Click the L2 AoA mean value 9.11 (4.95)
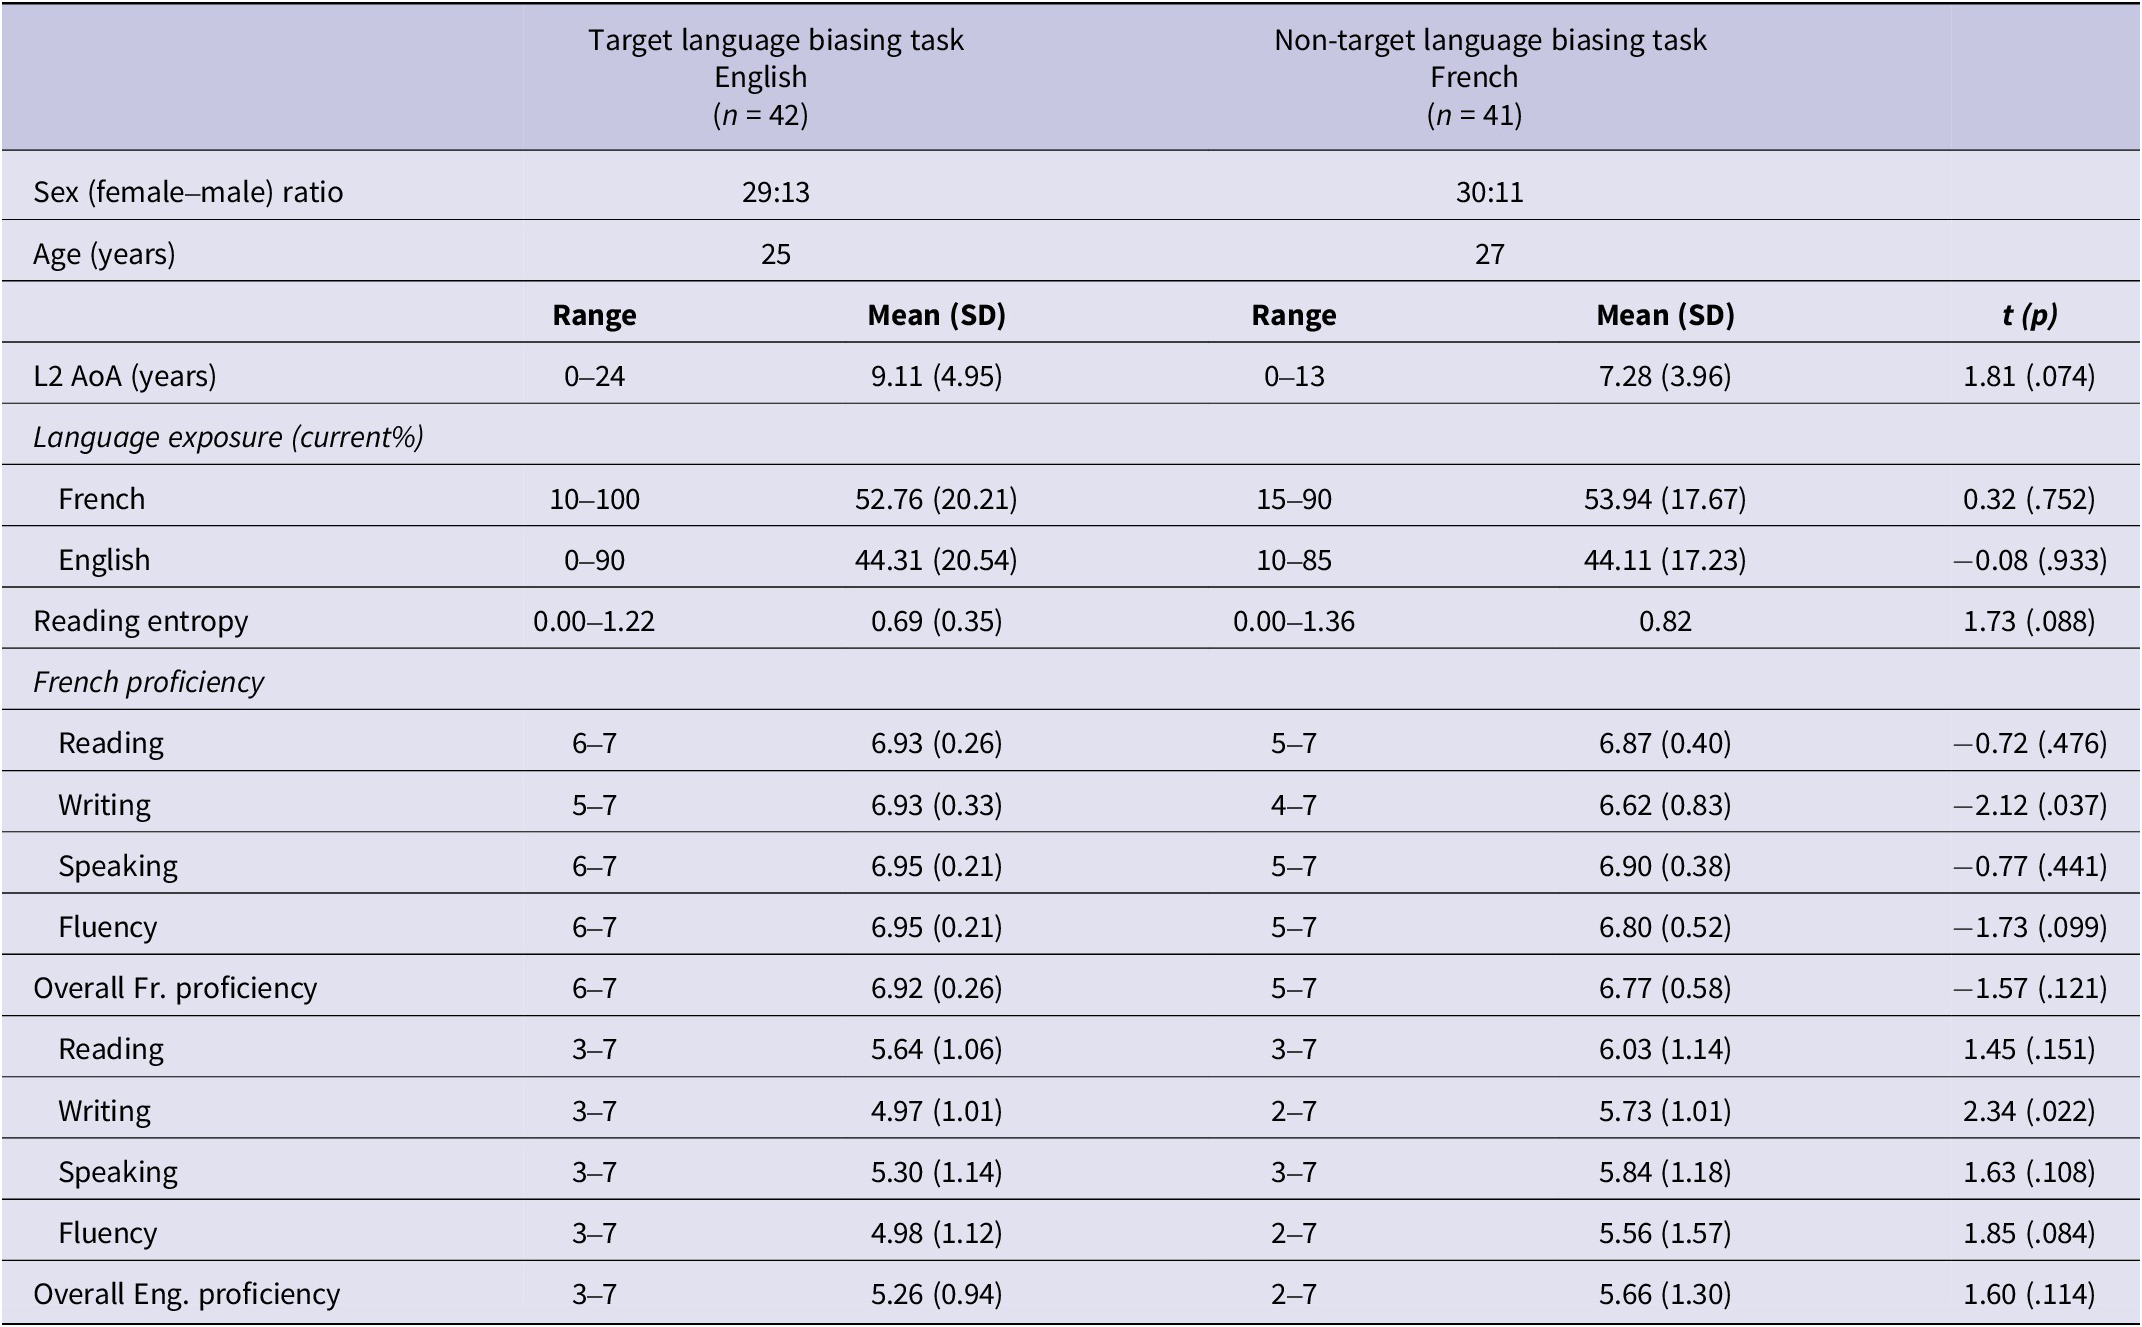This screenshot has height=1327, width=2142. 936,376
